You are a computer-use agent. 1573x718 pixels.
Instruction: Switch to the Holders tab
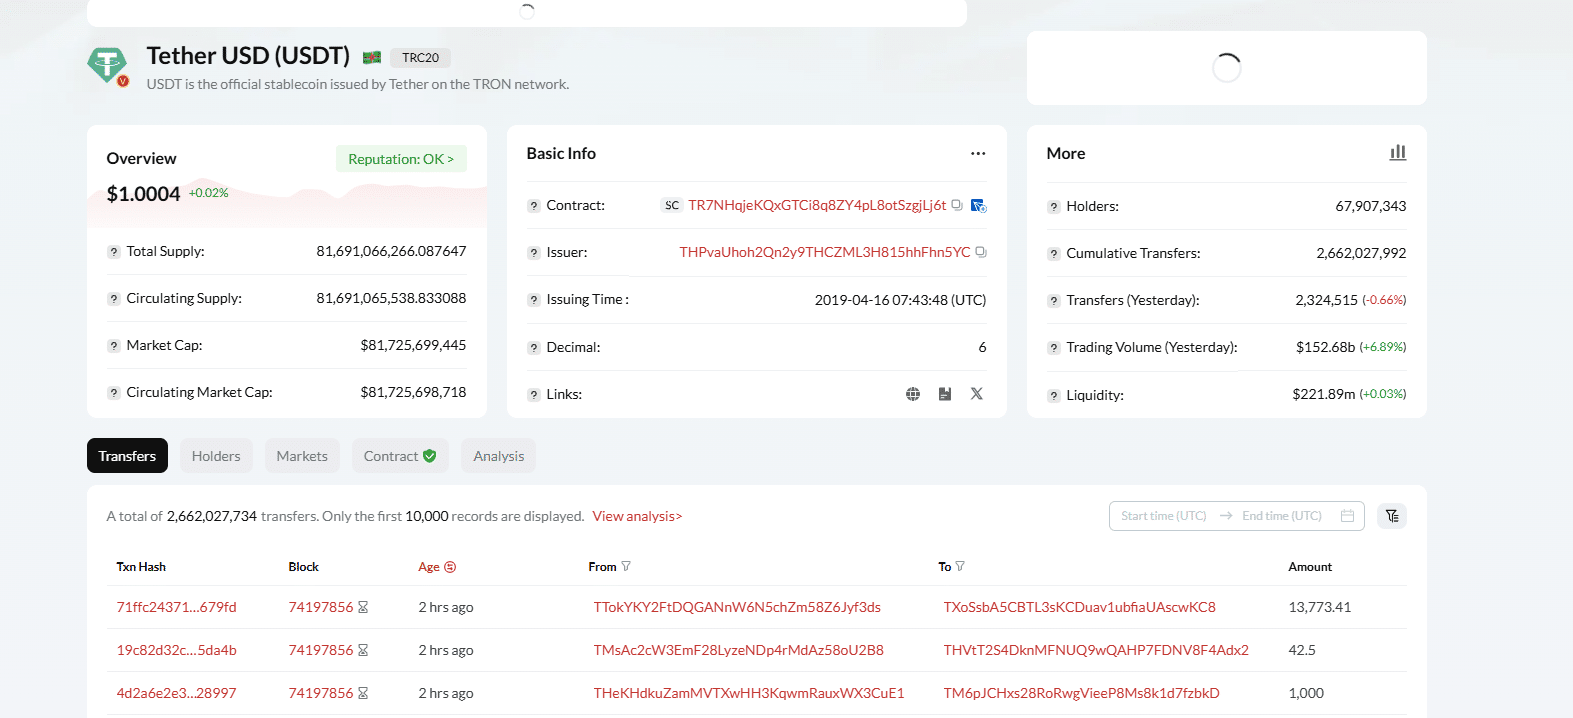coord(216,456)
